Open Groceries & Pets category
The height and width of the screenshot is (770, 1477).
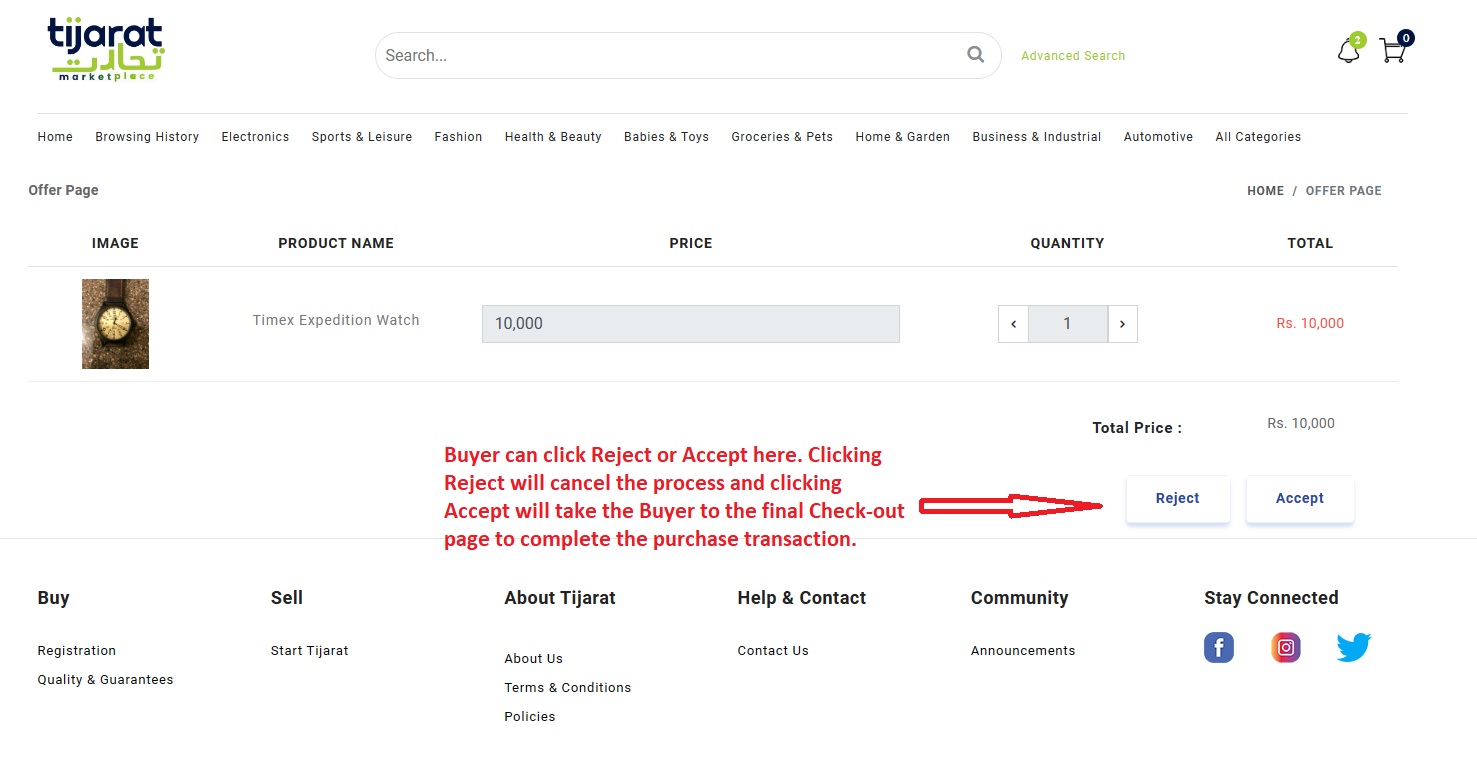(x=782, y=137)
